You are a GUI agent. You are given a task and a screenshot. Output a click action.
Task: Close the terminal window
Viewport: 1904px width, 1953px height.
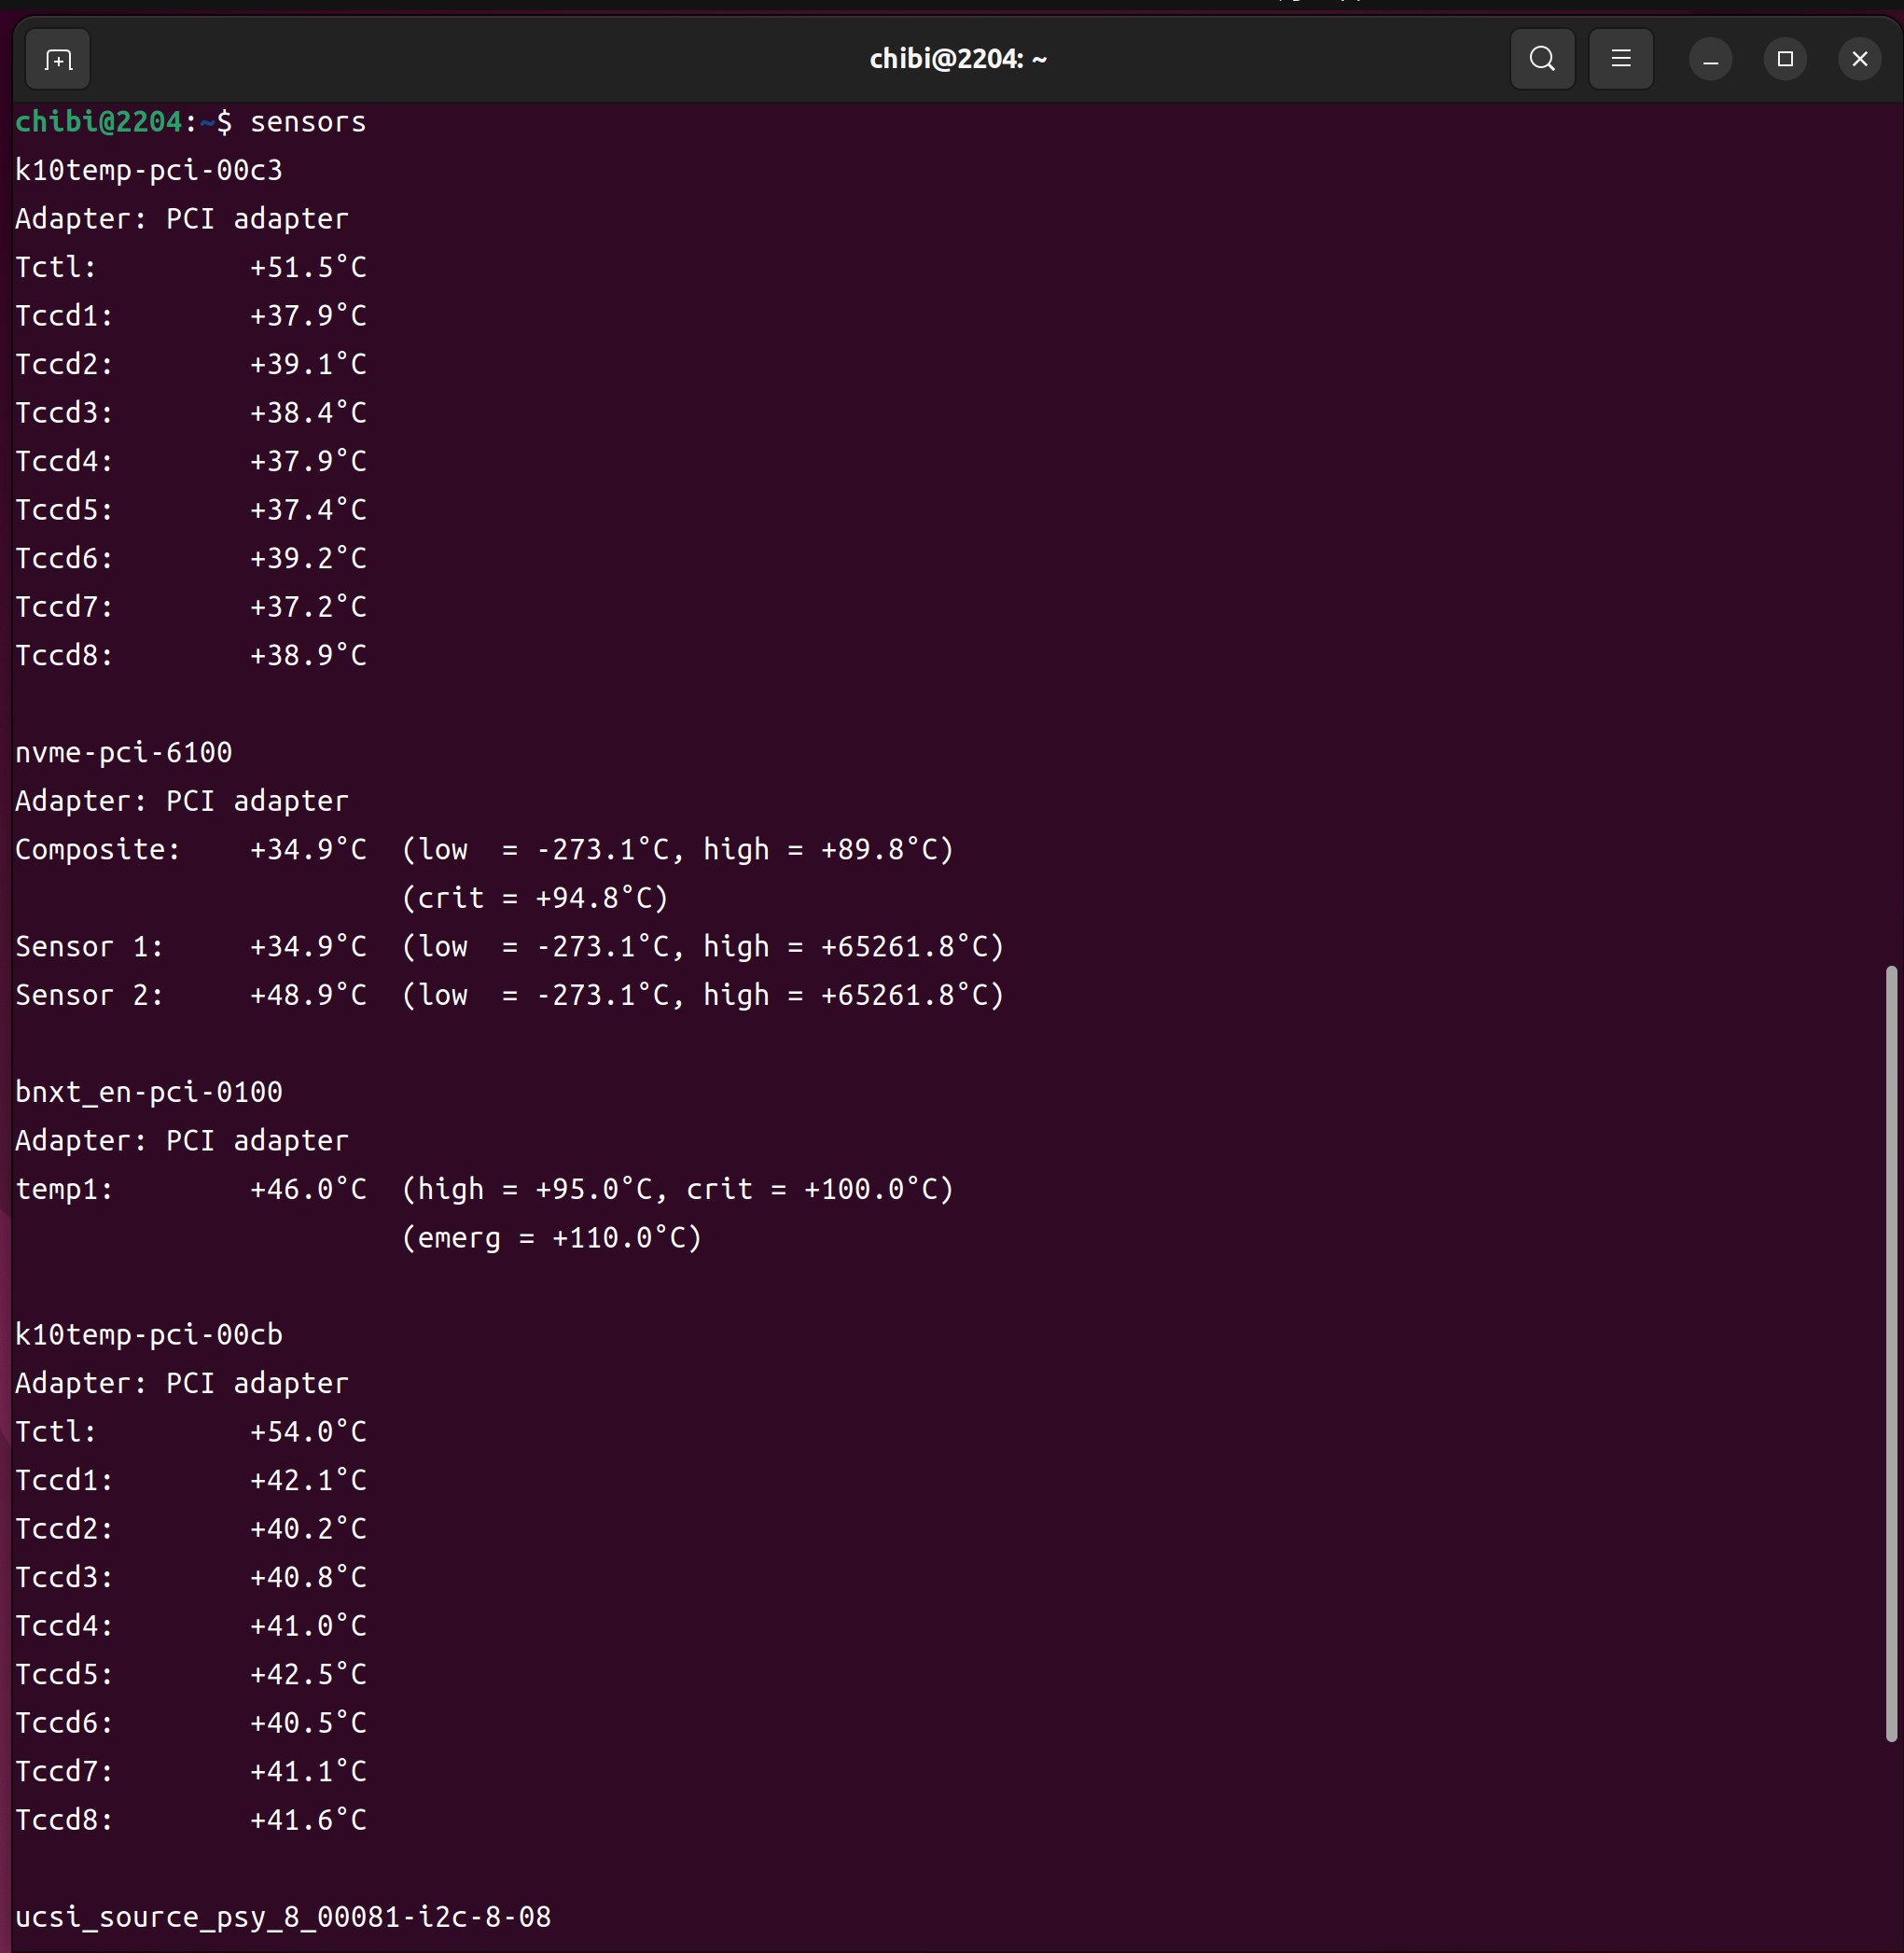(1859, 60)
